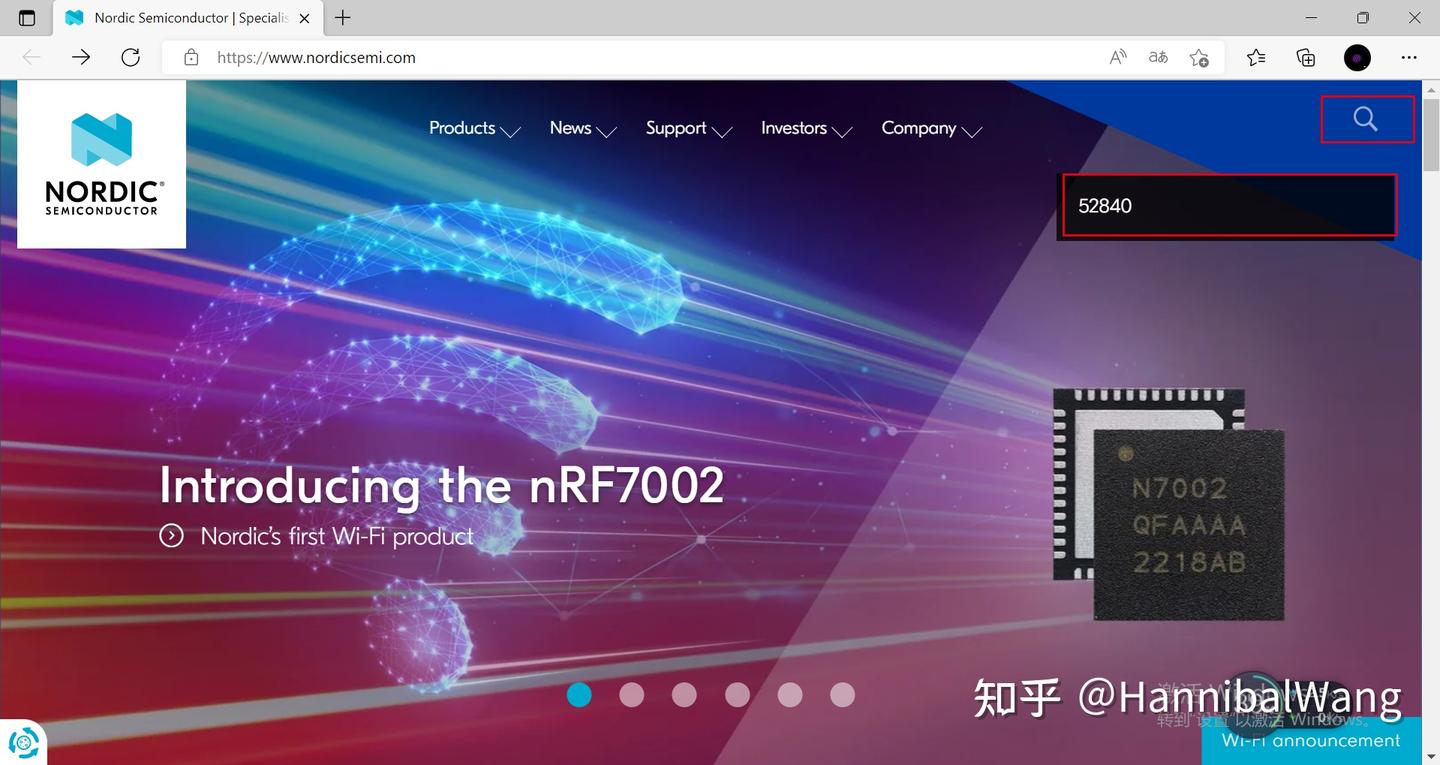
Task: Select Investors in the navigation menu
Action: pyautogui.click(x=793, y=128)
